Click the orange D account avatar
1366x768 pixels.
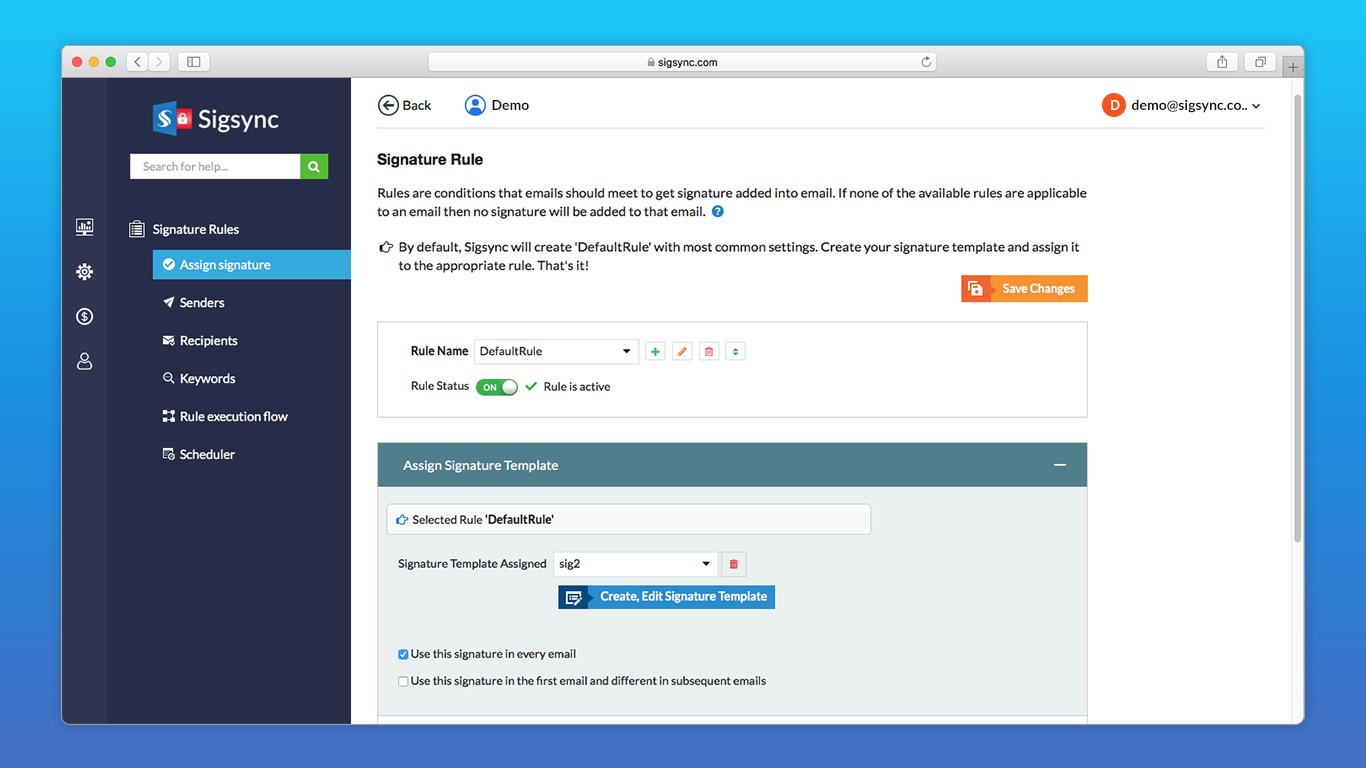pyautogui.click(x=1113, y=105)
